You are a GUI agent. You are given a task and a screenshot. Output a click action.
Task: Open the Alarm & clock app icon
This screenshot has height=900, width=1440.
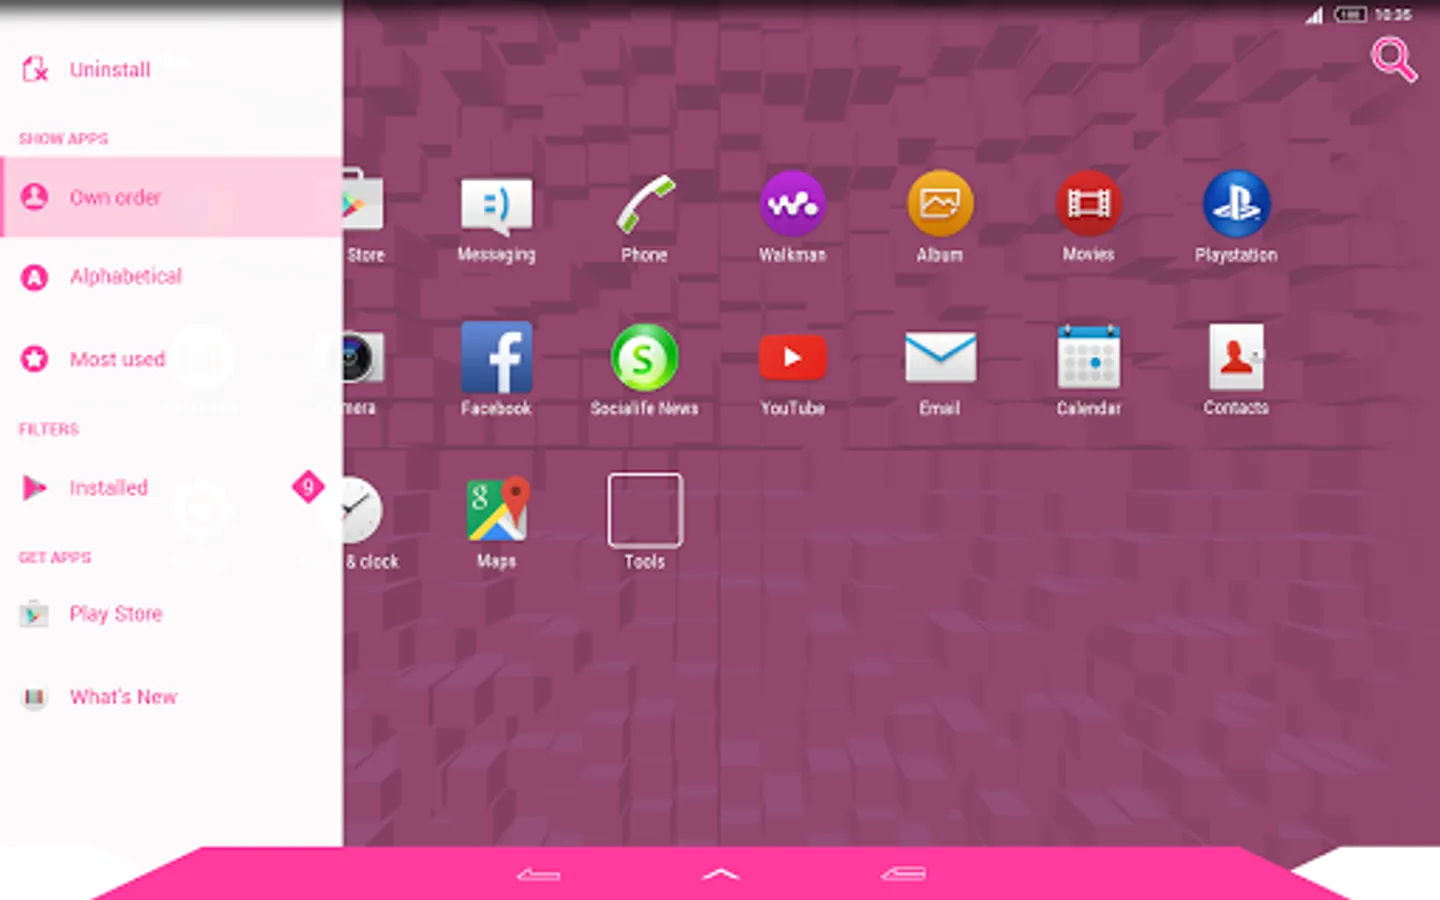click(363, 510)
